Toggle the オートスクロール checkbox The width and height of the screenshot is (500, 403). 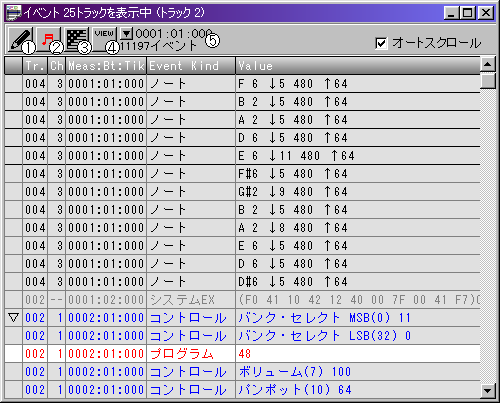pyautogui.click(x=381, y=43)
